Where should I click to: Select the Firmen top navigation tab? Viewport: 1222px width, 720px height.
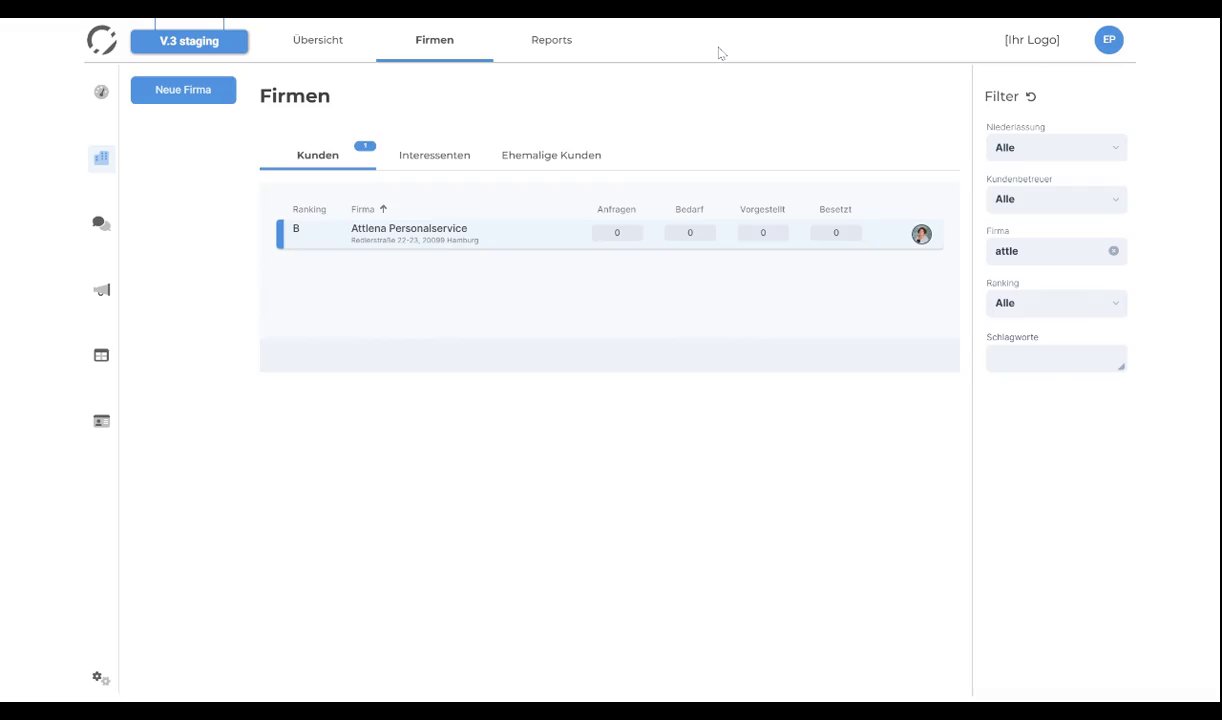434,40
